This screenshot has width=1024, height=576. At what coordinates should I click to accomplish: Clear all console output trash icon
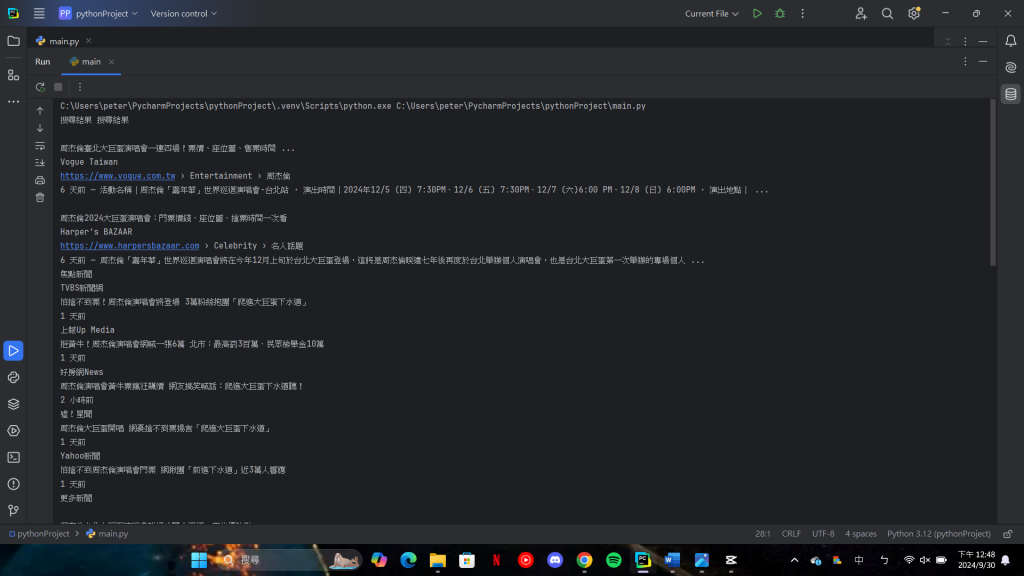click(x=40, y=197)
